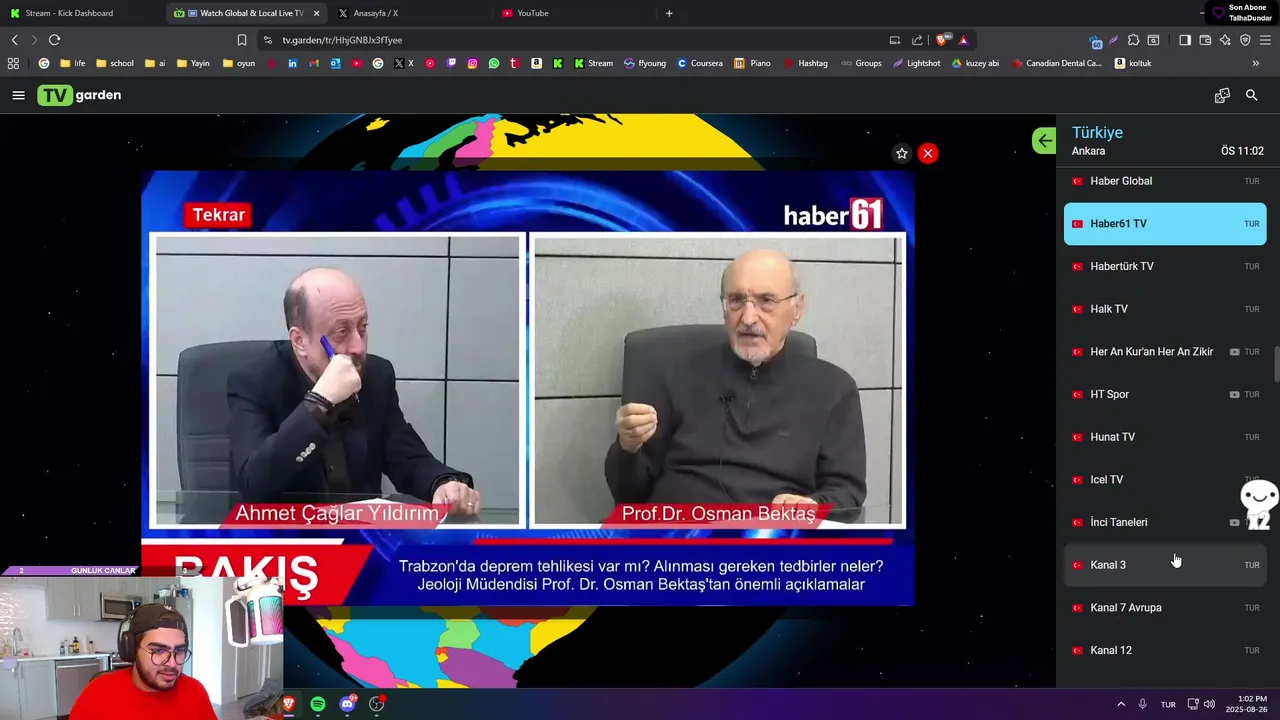
Task: Open the TV Garden hamburger menu
Action: click(x=18, y=95)
